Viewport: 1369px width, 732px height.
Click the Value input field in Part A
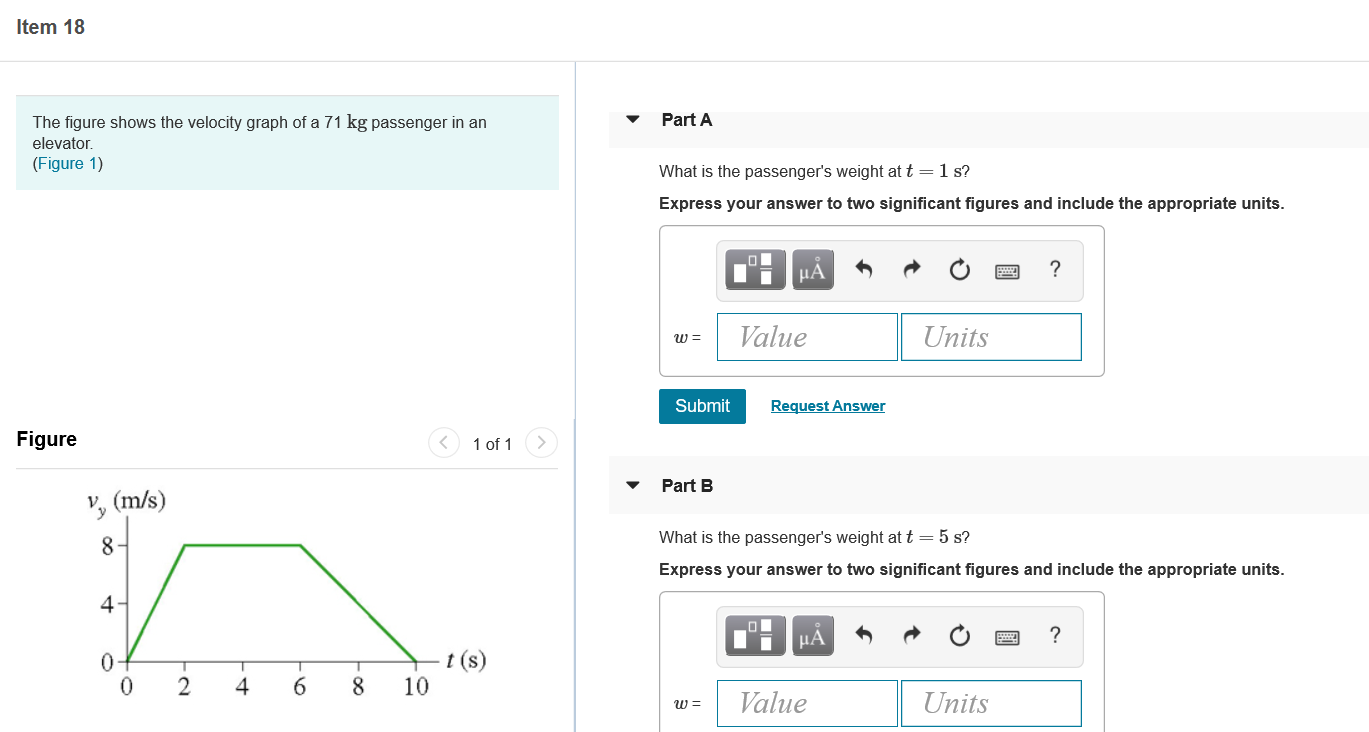[x=806, y=337]
